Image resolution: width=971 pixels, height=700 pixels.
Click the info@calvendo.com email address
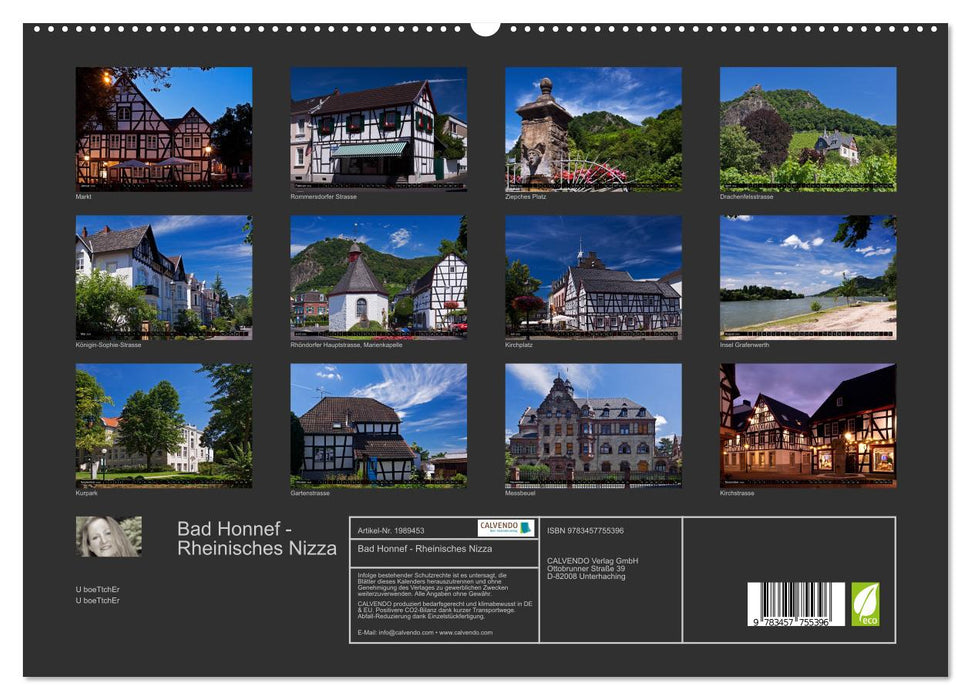(406, 633)
